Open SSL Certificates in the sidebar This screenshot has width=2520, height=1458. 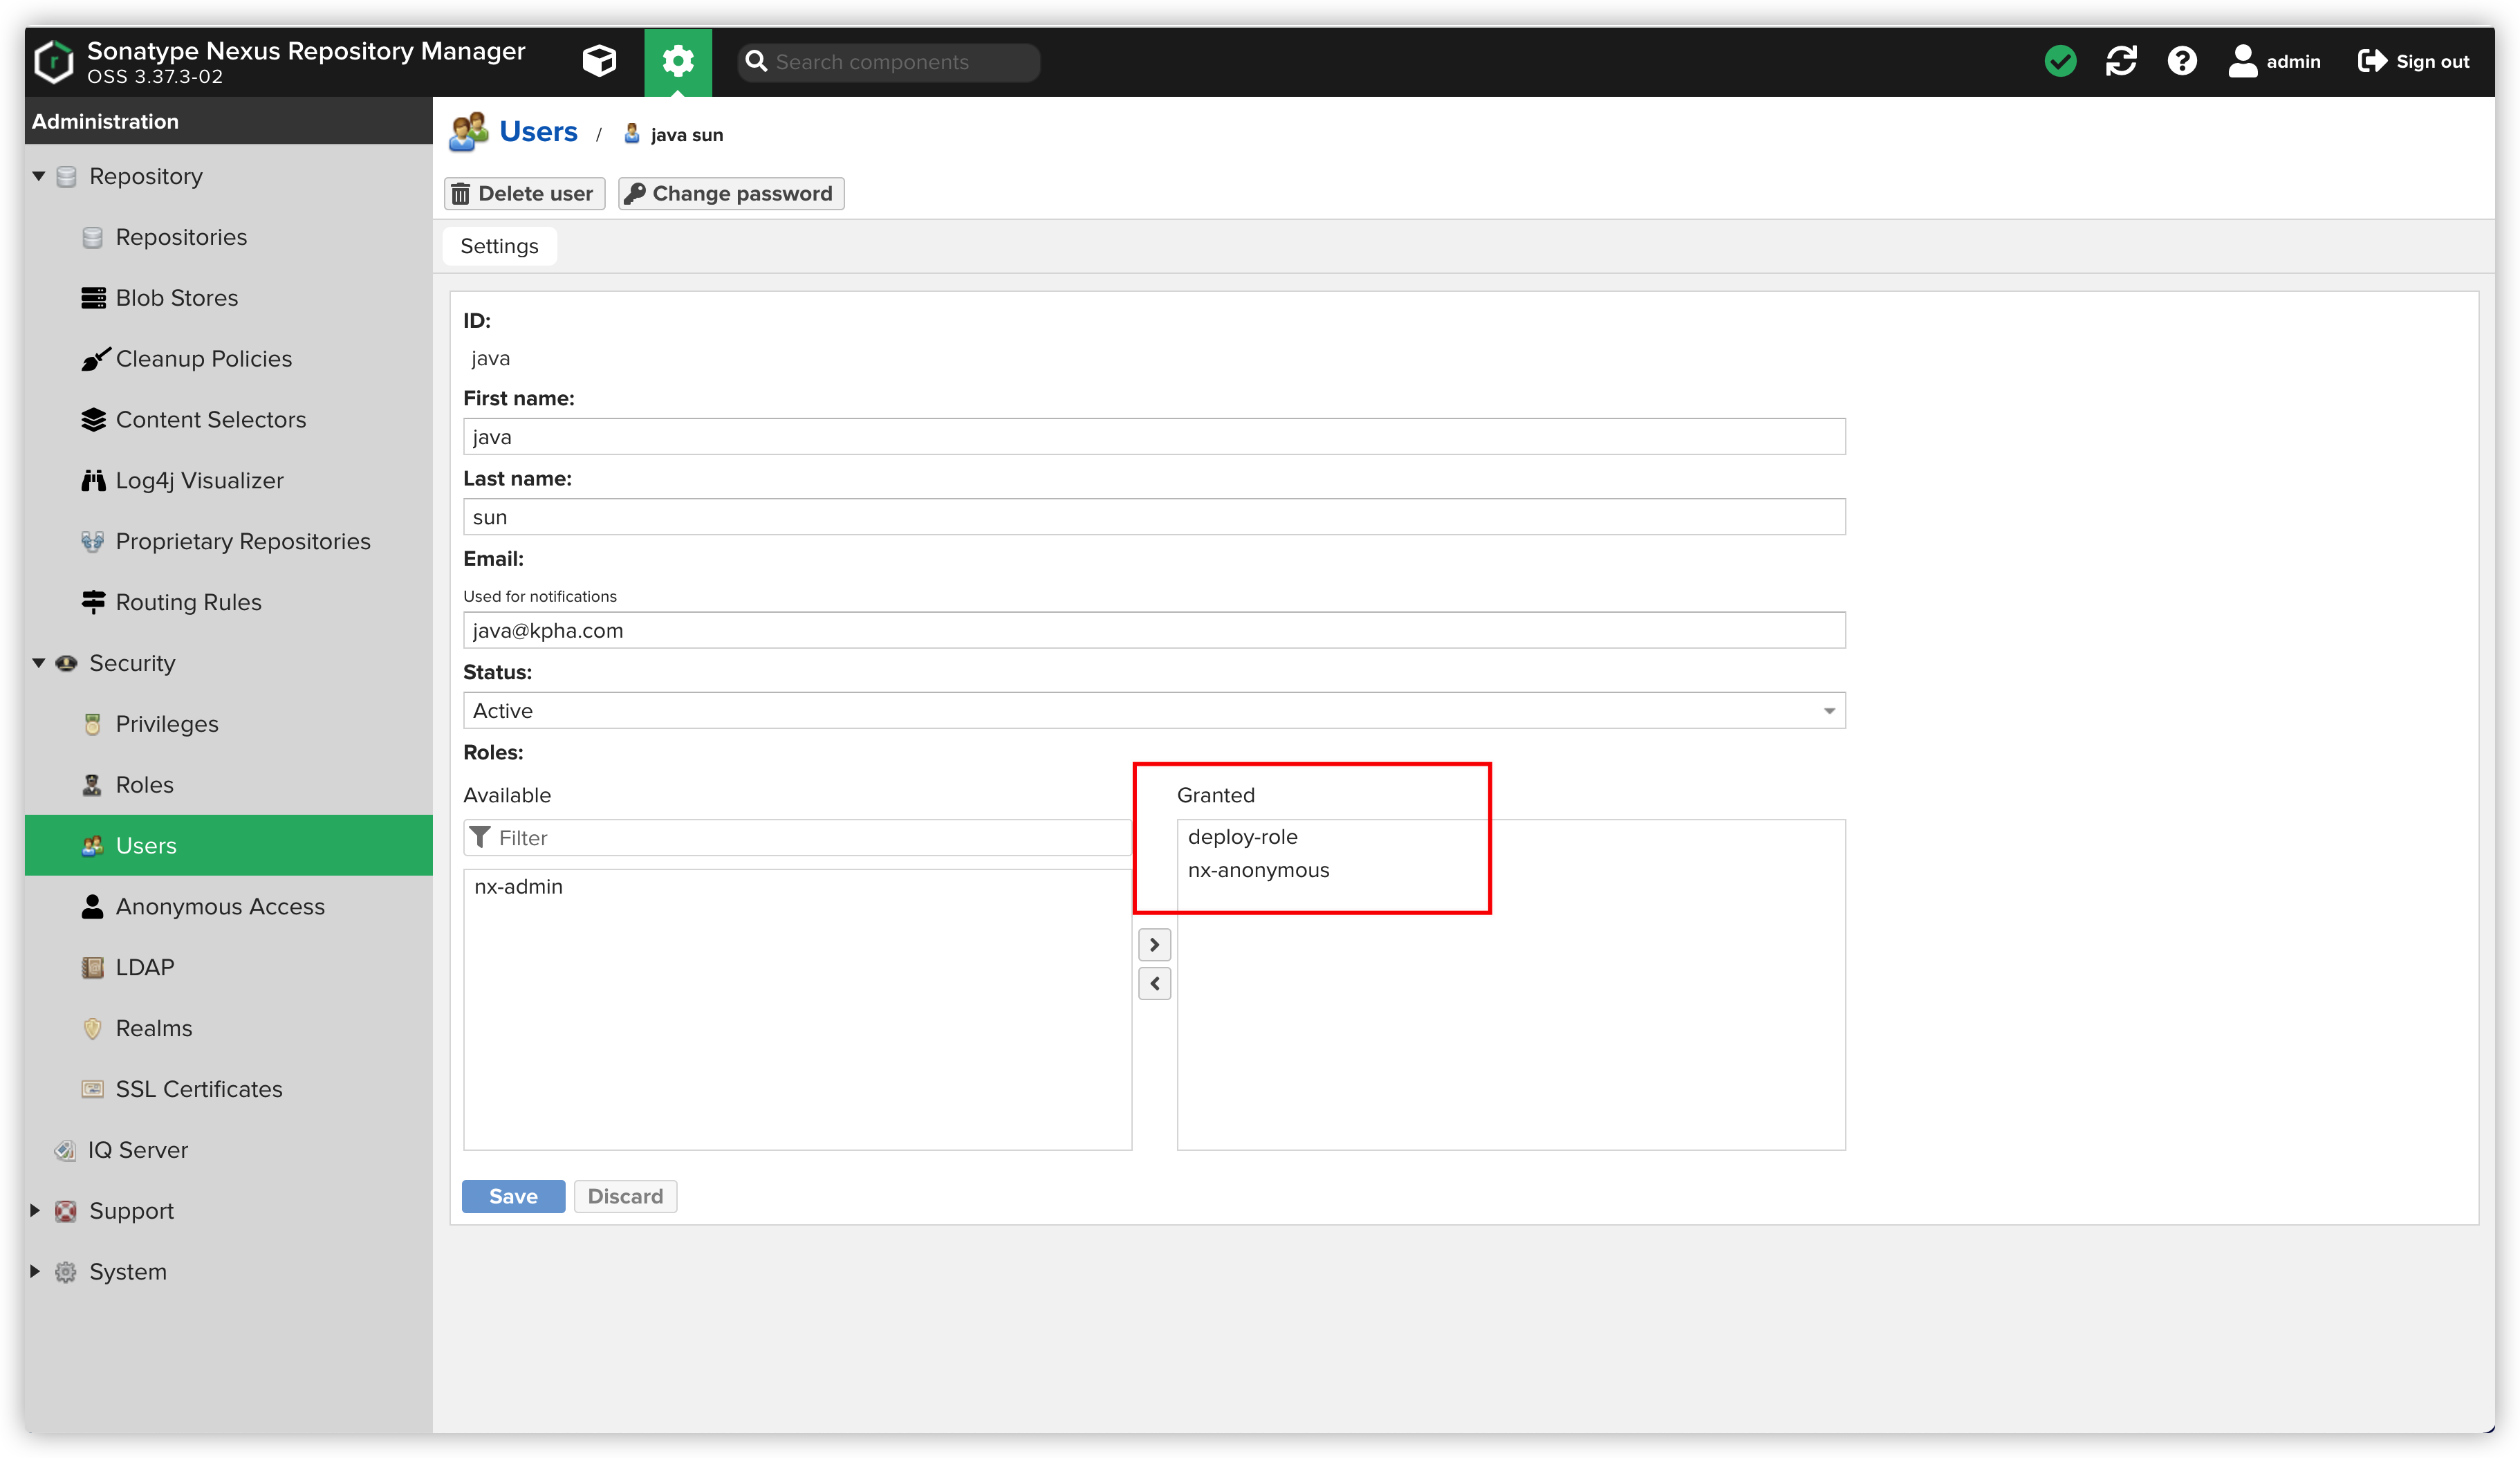pos(199,1089)
